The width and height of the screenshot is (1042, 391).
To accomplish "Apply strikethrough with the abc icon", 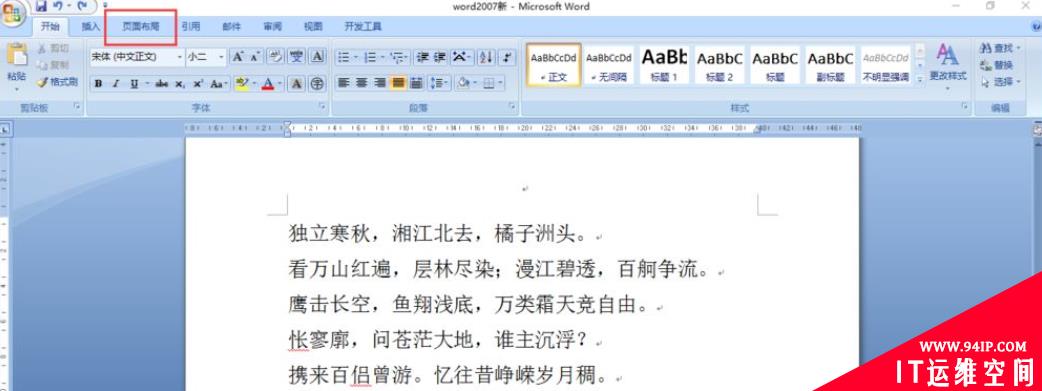I will tap(161, 84).
